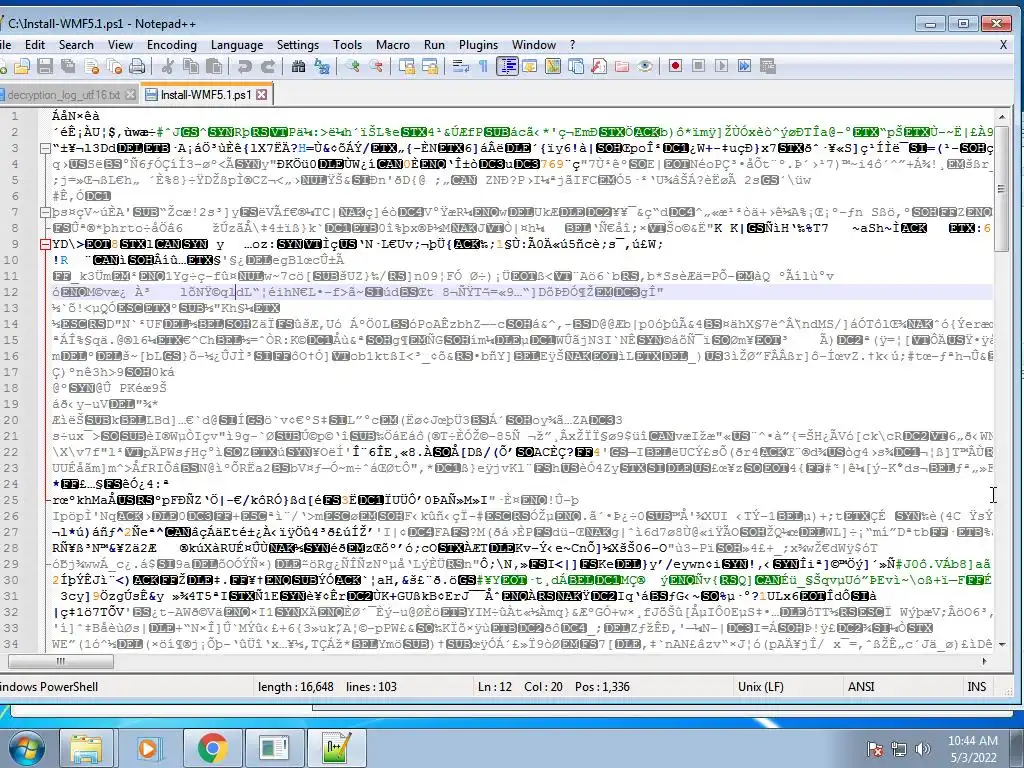Viewport: 1024px width, 768px height.
Task: Click the horizontal scrollbar right arrow
Action: 984,661
